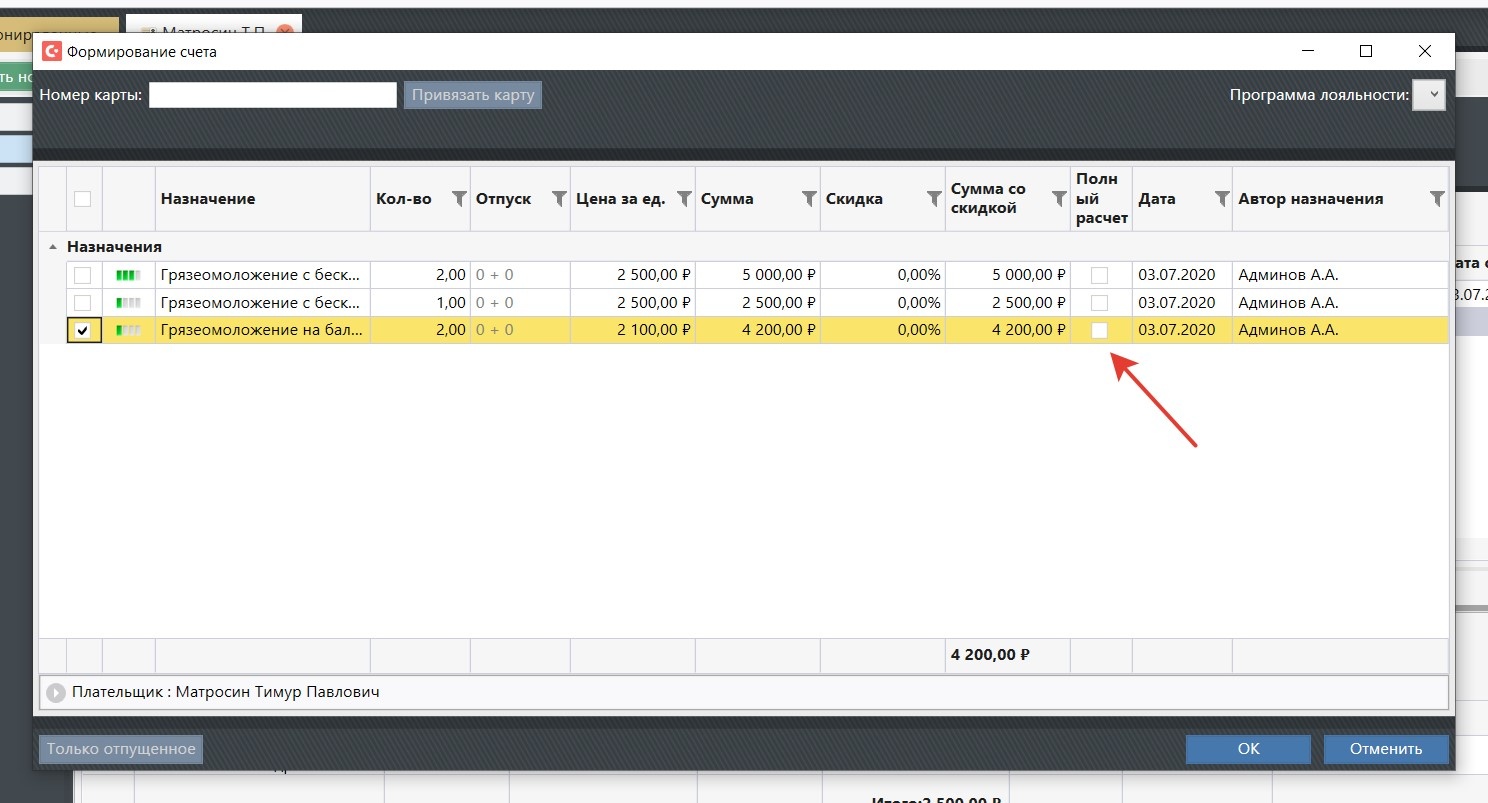
Task: Expand the Плательщик section
Action: tap(56, 692)
